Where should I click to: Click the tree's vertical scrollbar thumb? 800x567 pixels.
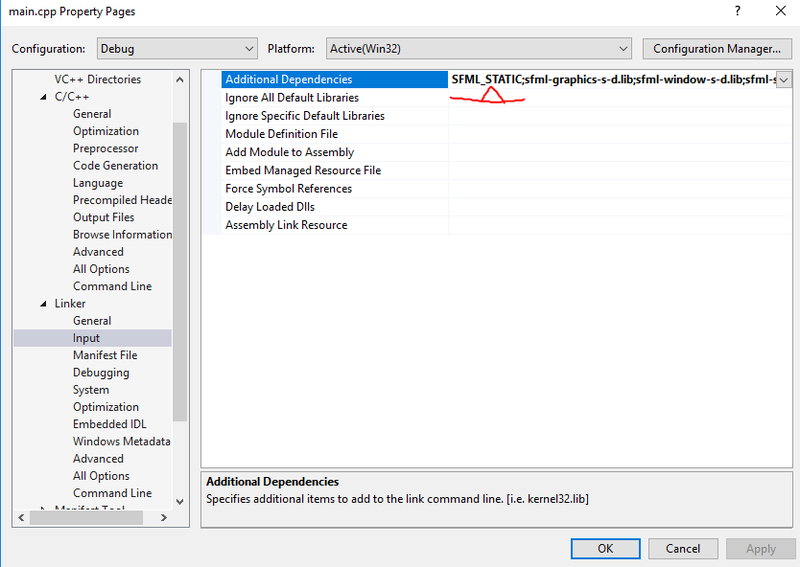(180, 272)
